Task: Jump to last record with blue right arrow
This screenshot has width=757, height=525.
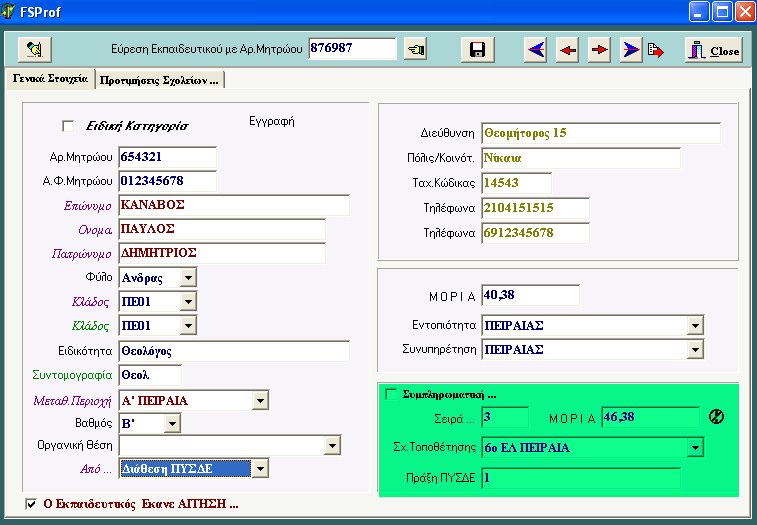Action: [631, 50]
